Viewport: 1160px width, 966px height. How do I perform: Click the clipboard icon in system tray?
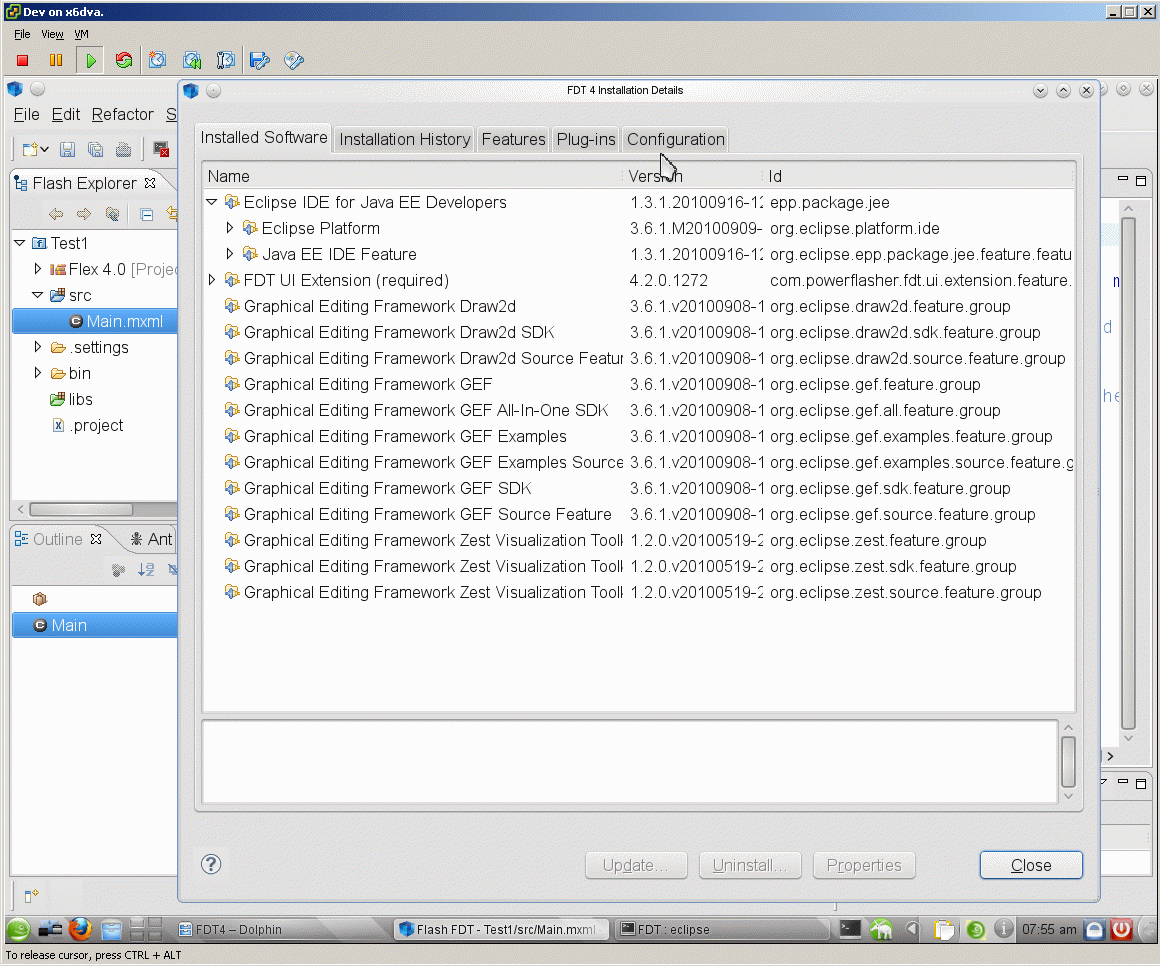(x=944, y=929)
